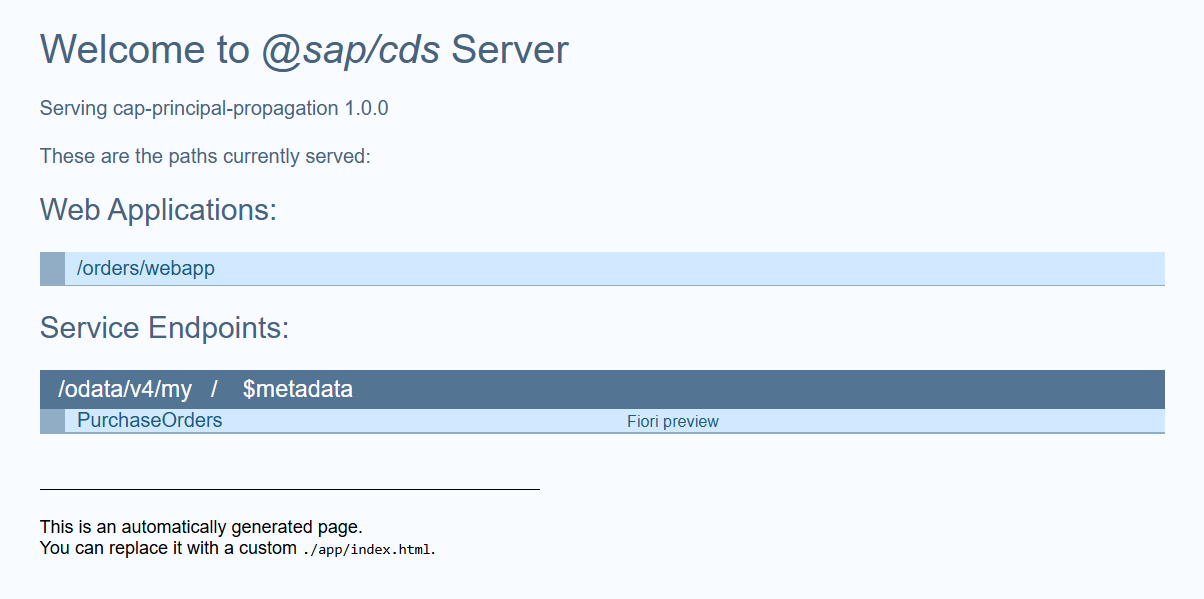Image resolution: width=1204 pixels, height=599 pixels.
Task: Select the 'Welcome to @sap/cds Server' heading
Action: click(304, 49)
